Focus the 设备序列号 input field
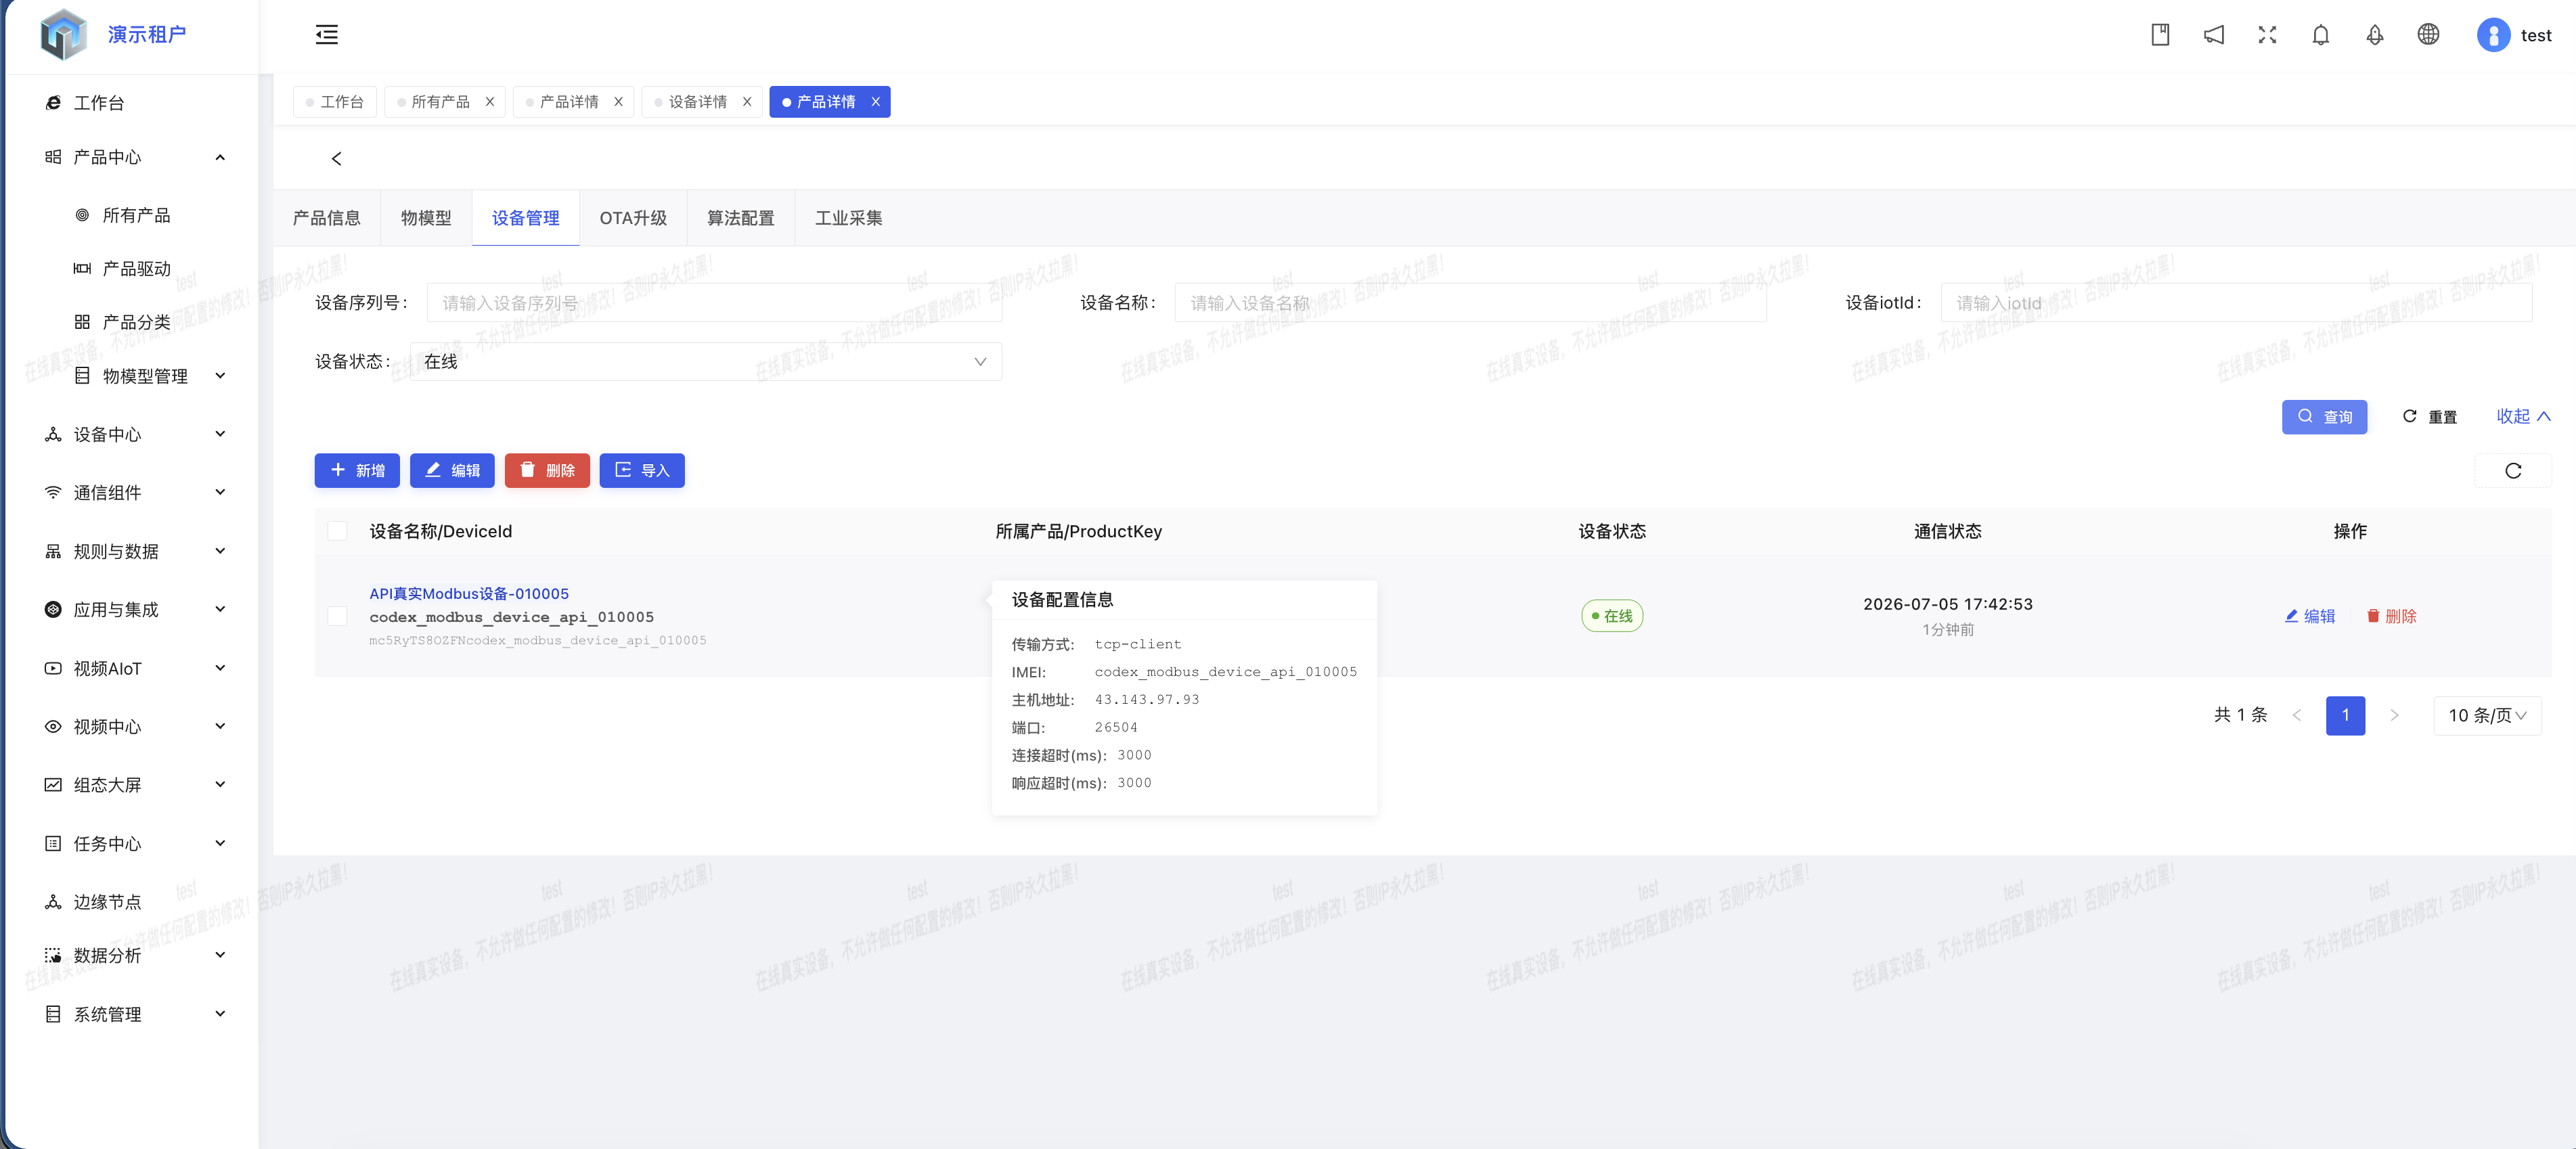Image resolution: width=2576 pixels, height=1149 pixels. 714,303
